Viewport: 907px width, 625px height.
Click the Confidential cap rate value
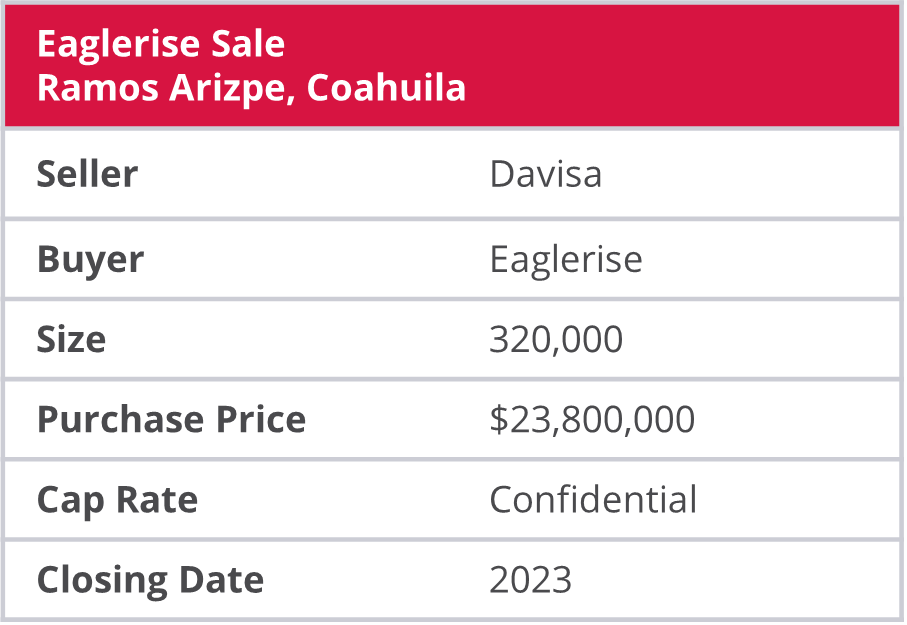pyautogui.click(x=592, y=499)
